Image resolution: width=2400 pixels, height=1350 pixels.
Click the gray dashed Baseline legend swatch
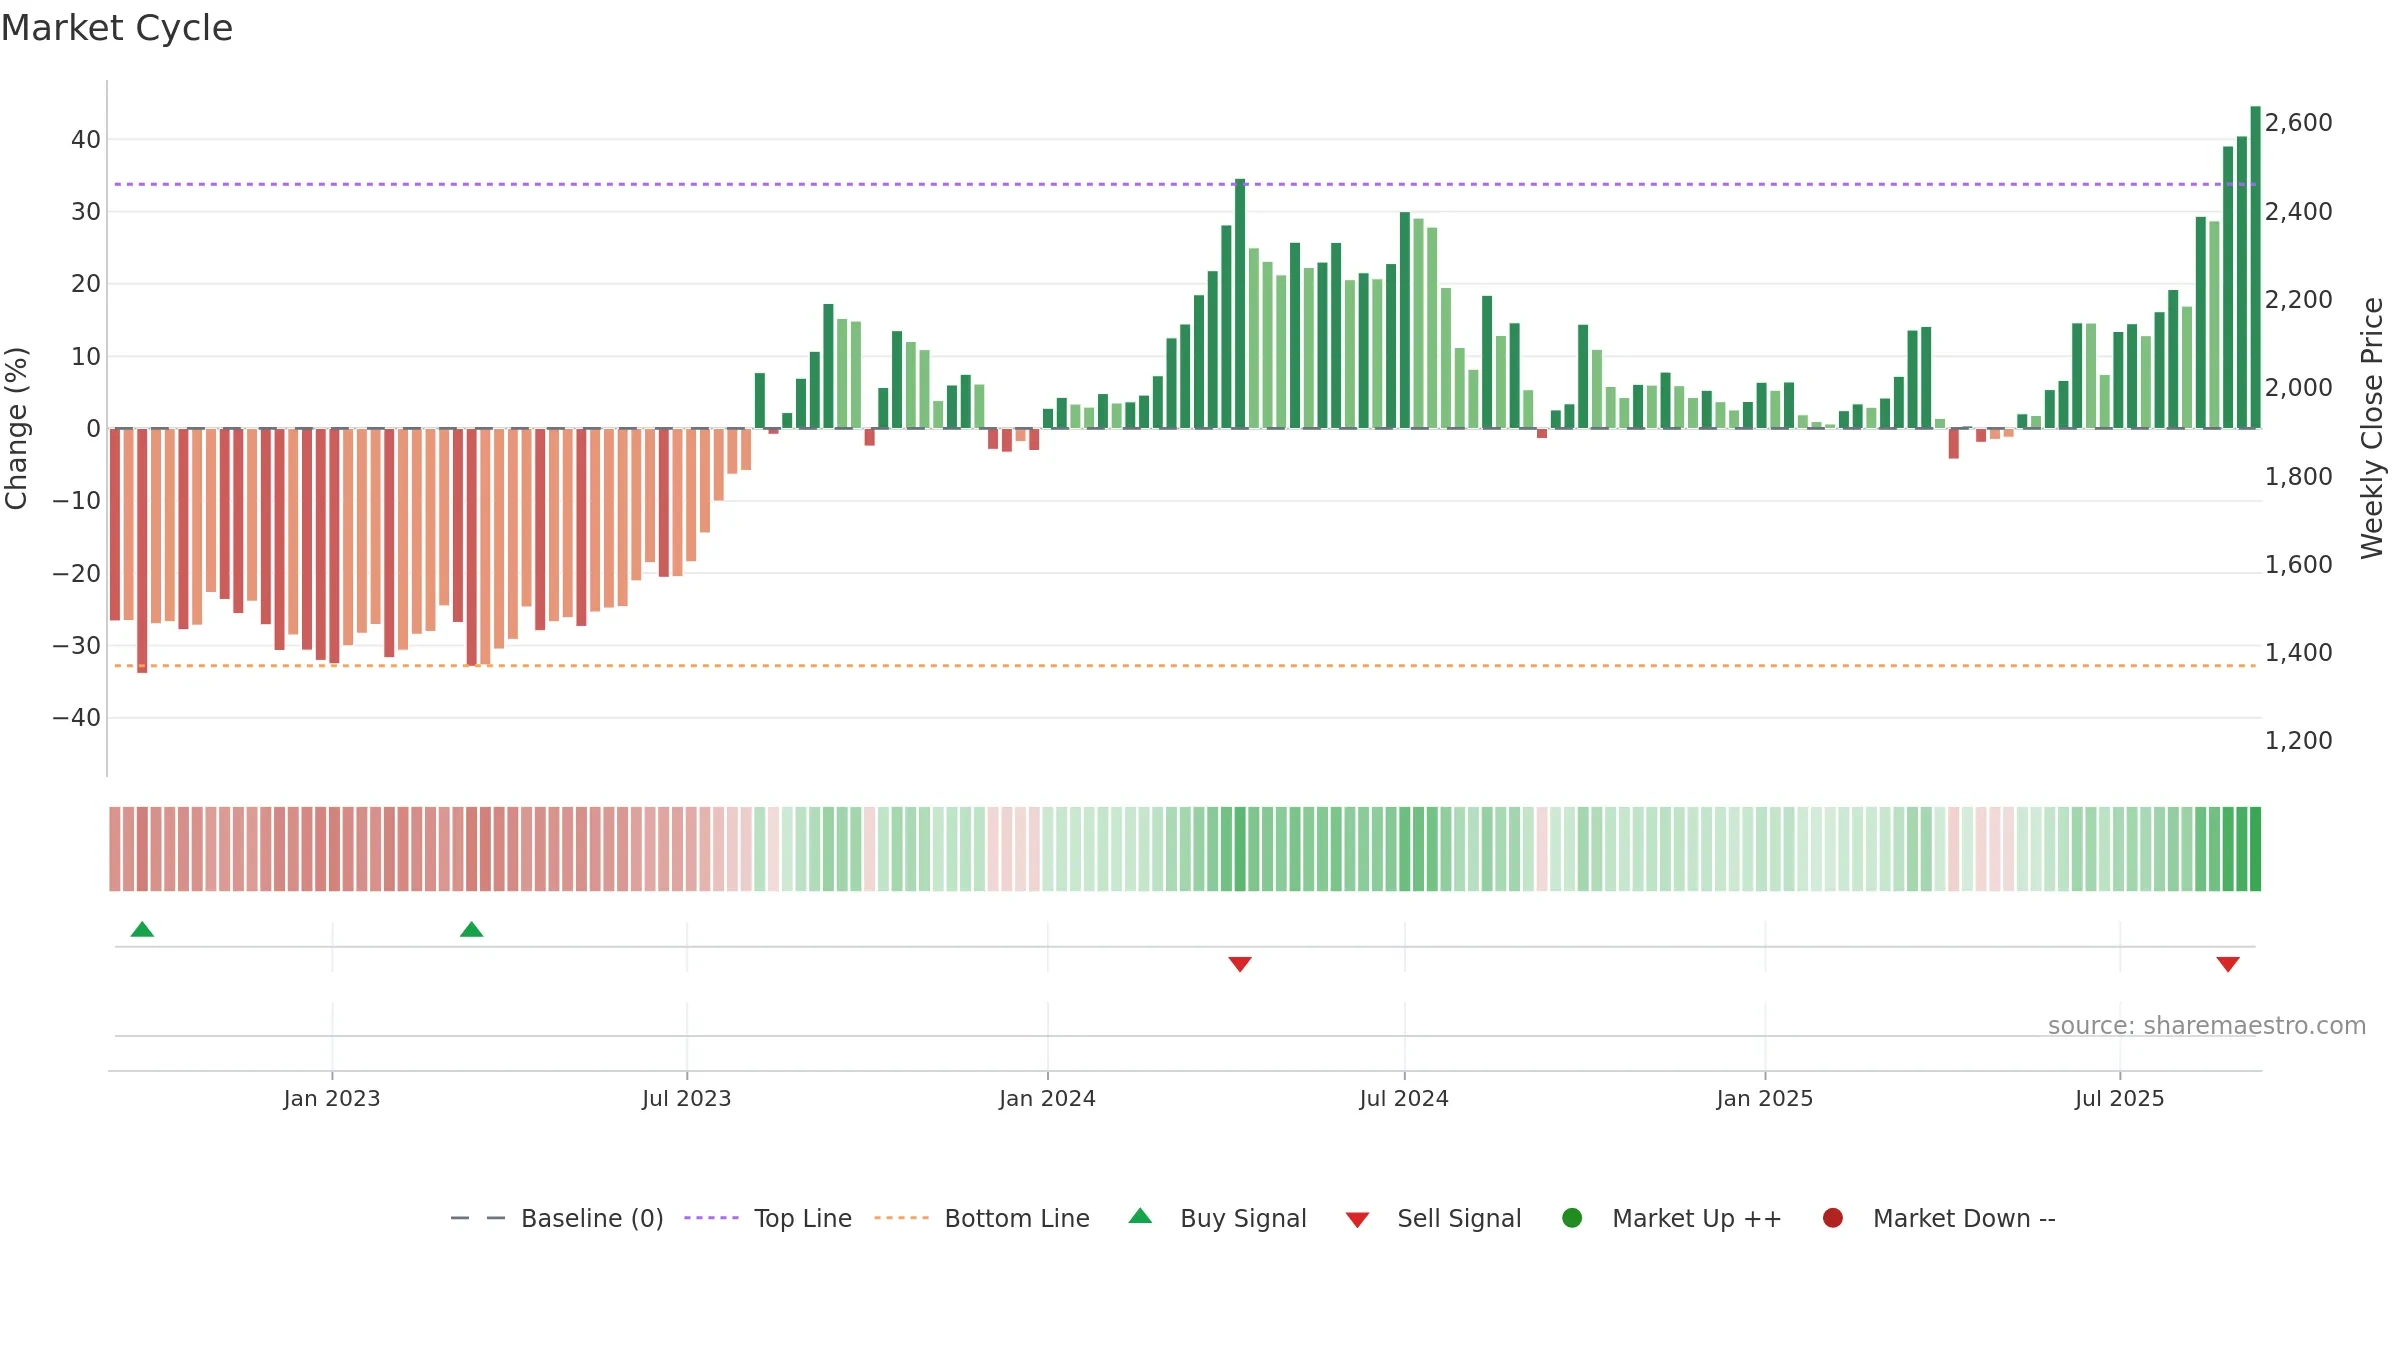click(x=478, y=1218)
